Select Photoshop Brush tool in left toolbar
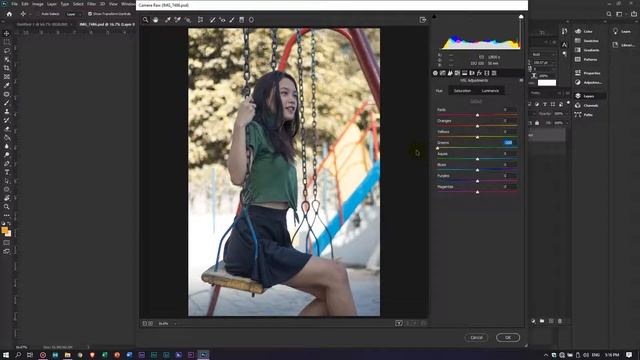 click(7, 102)
